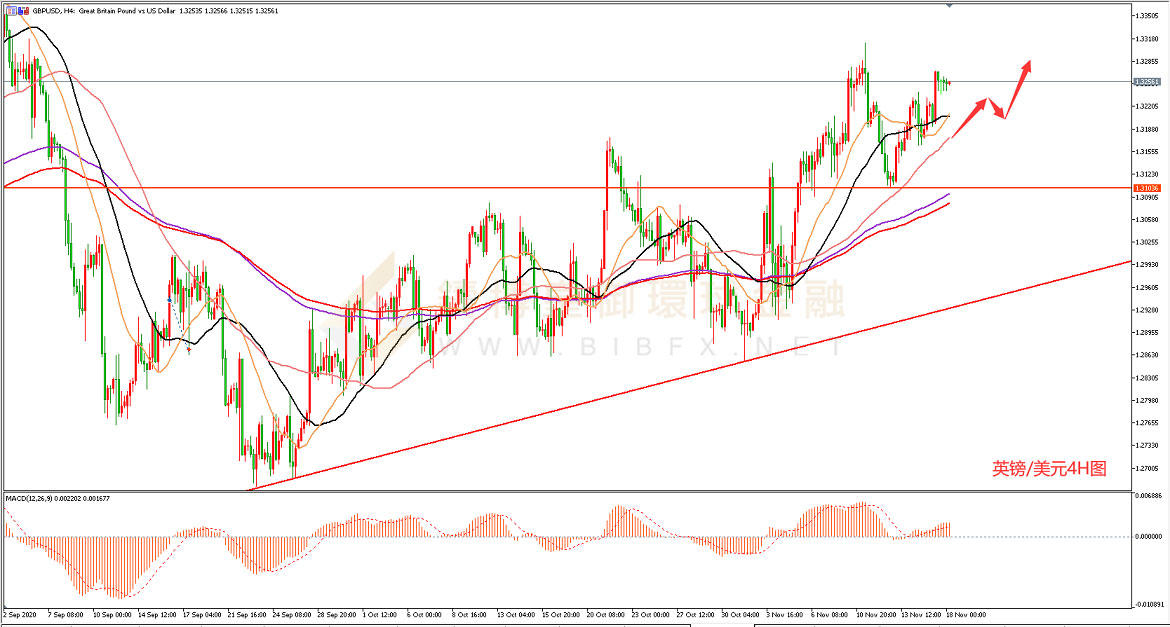Click the 21 Sep 16:00 time axis label
Image resolution: width=1170 pixels, height=627 pixels.
(x=247, y=616)
